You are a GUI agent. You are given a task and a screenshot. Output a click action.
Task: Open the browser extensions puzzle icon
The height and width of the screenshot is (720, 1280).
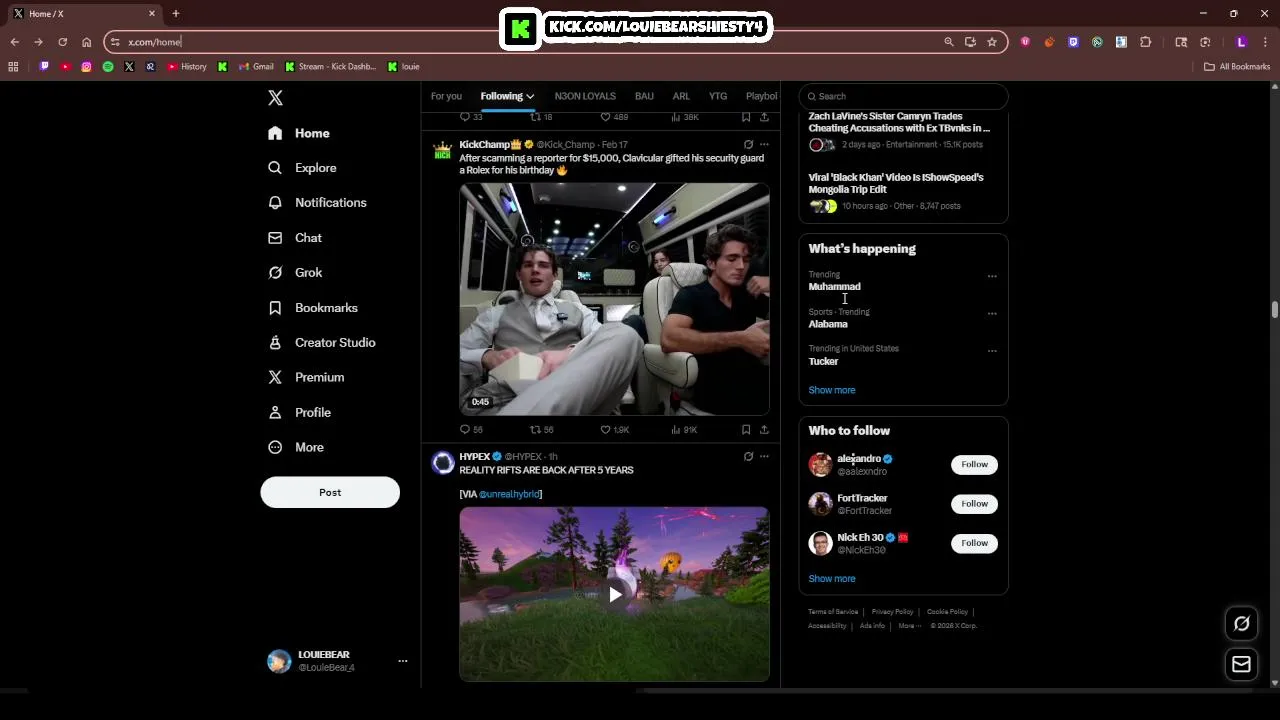[x=1146, y=42]
